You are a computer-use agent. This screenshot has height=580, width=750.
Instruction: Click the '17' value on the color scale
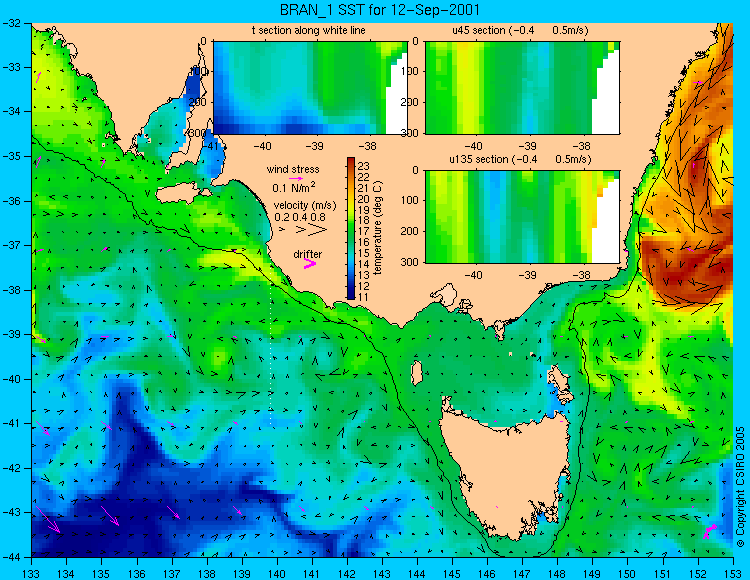click(x=364, y=232)
